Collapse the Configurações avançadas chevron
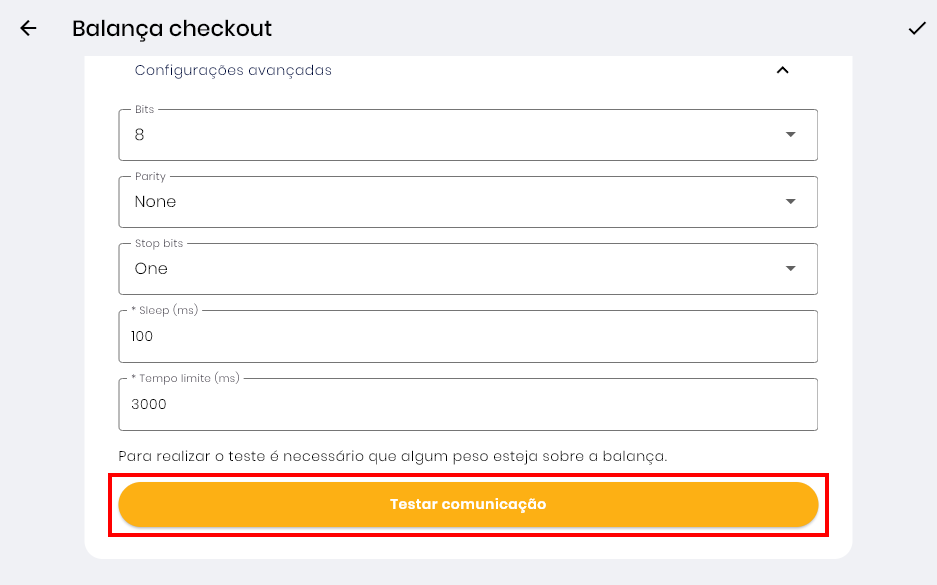 783,70
